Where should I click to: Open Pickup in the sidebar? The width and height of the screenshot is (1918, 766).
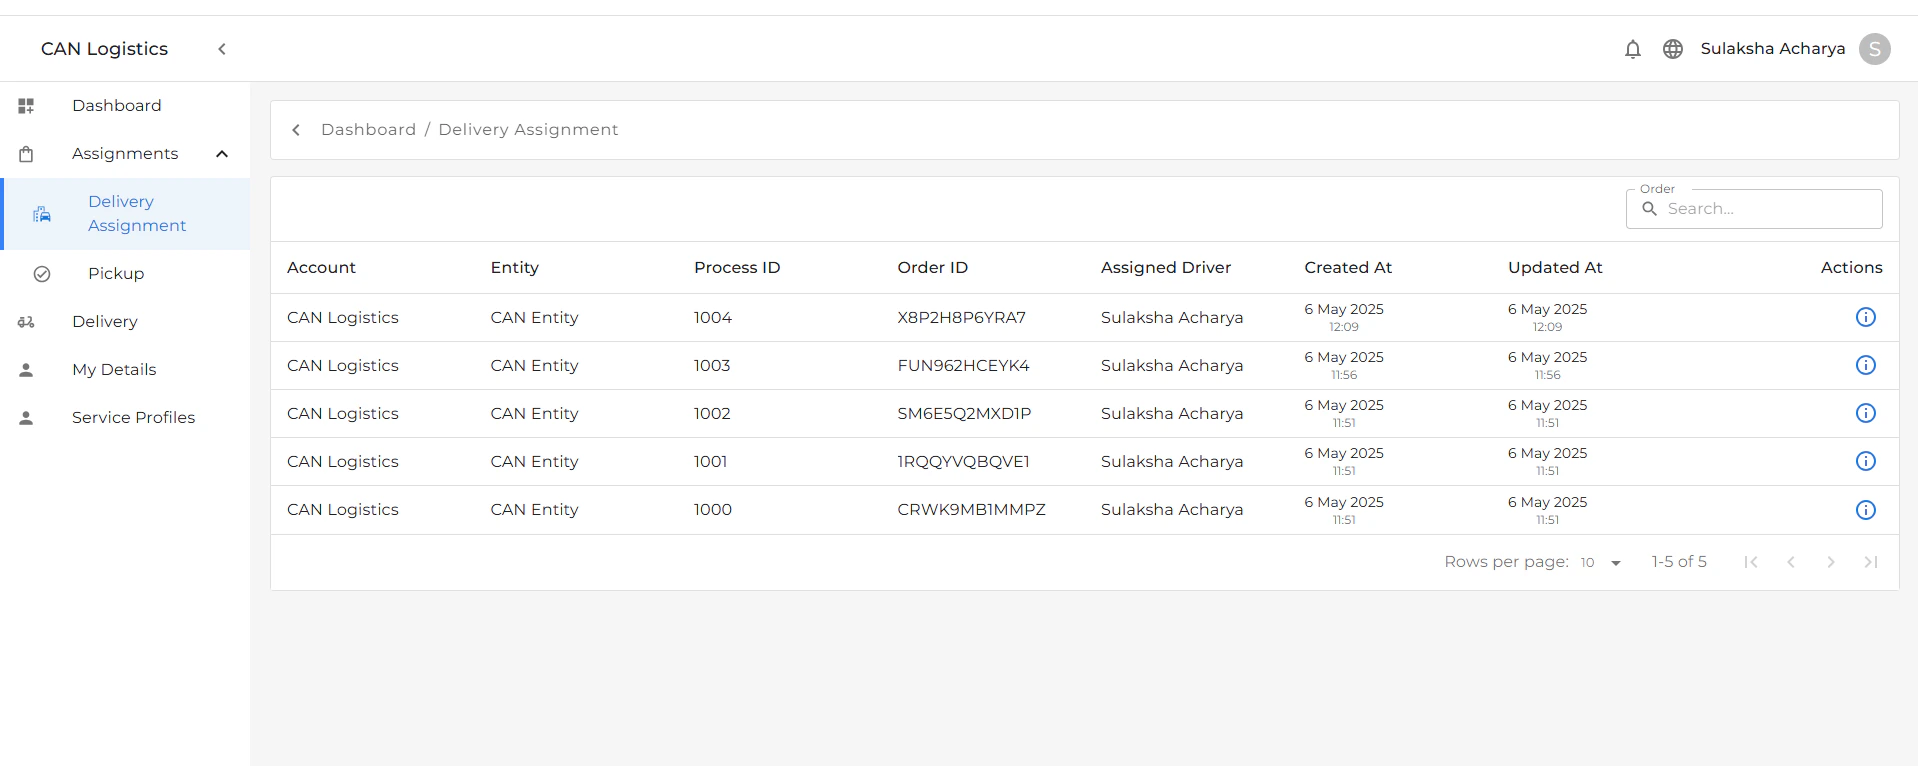116,274
